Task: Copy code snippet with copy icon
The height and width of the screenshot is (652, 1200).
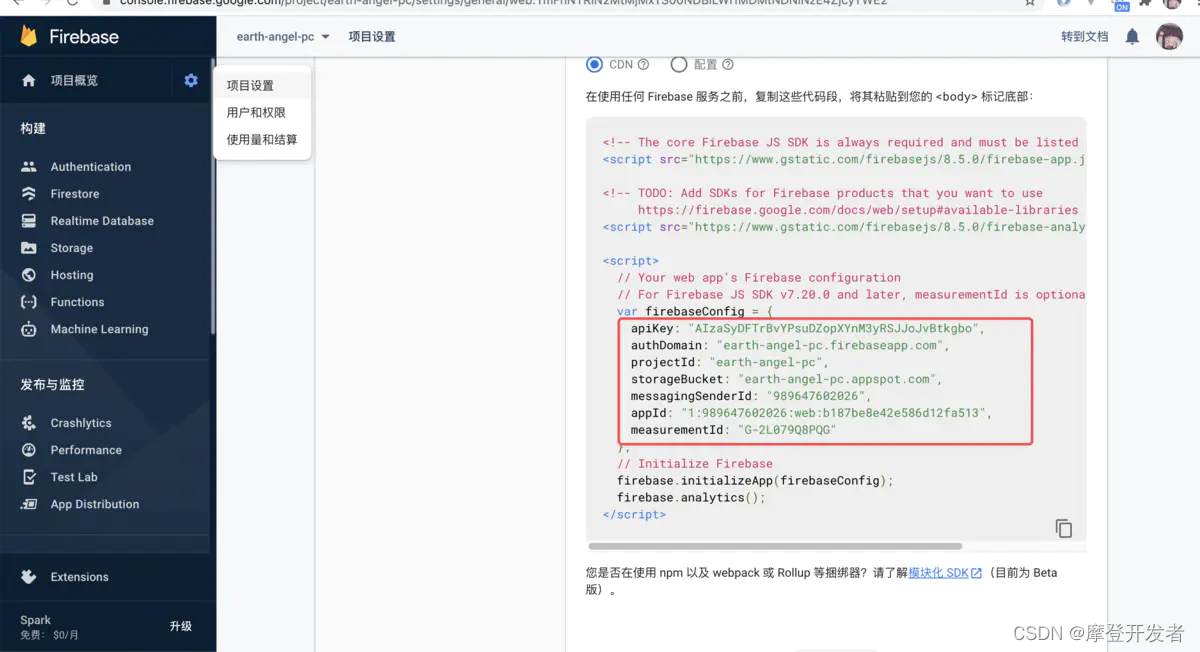Action: (1064, 528)
